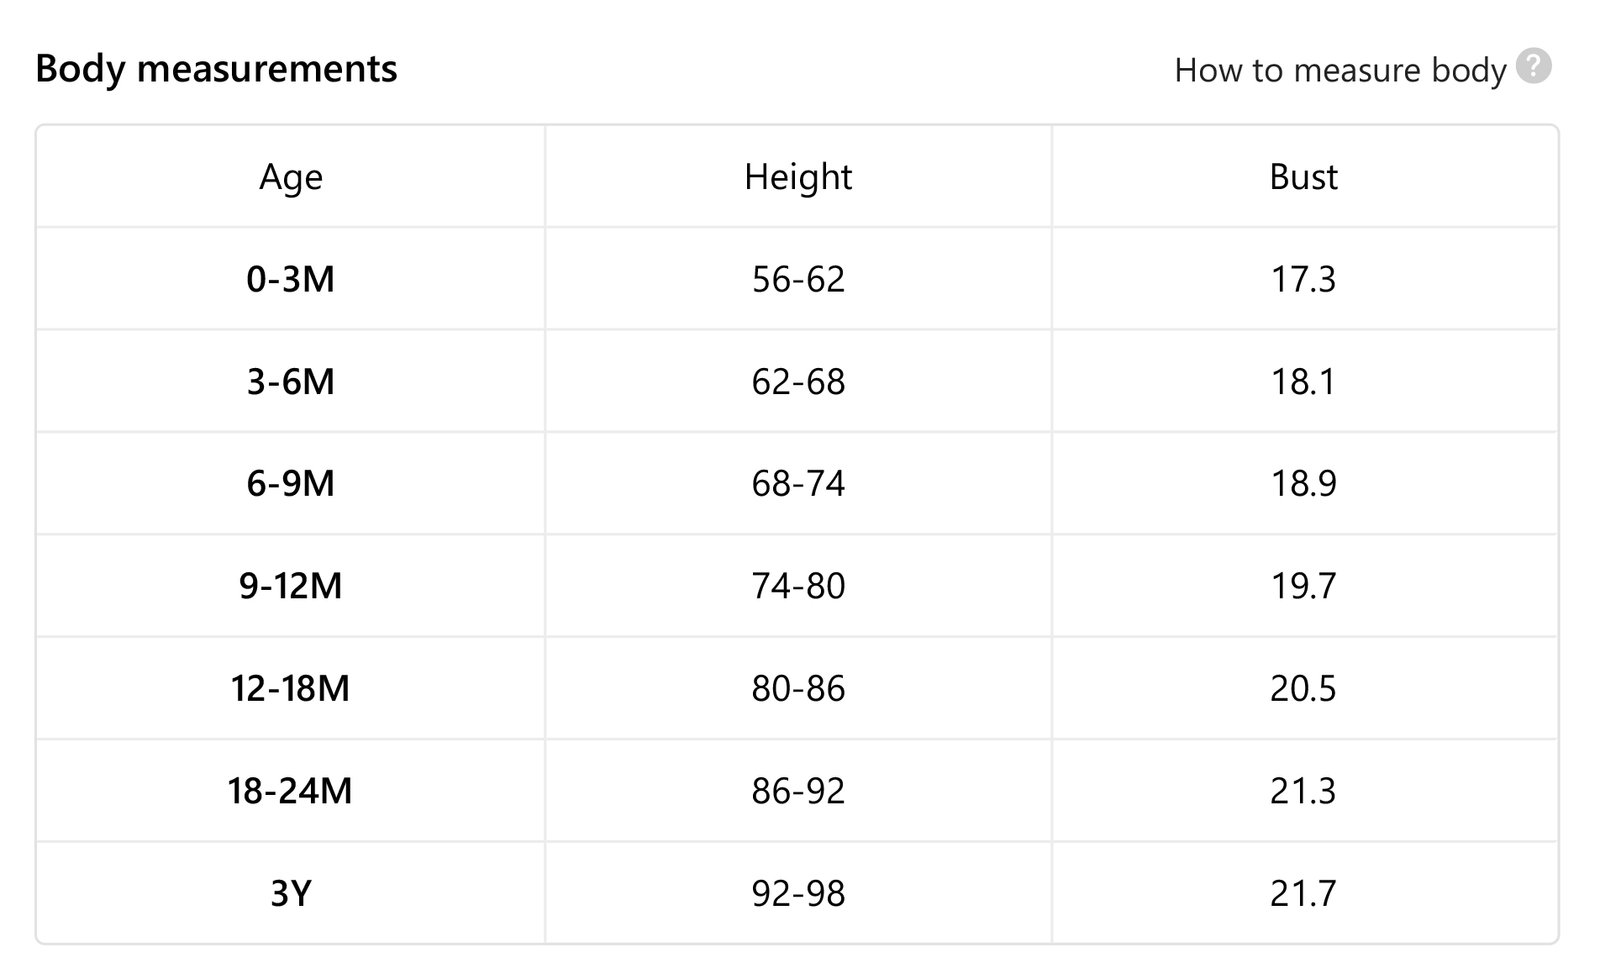Click the 20.5 bust value
This screenshot has height=963, width=1600.
[x=1303, y=688]
